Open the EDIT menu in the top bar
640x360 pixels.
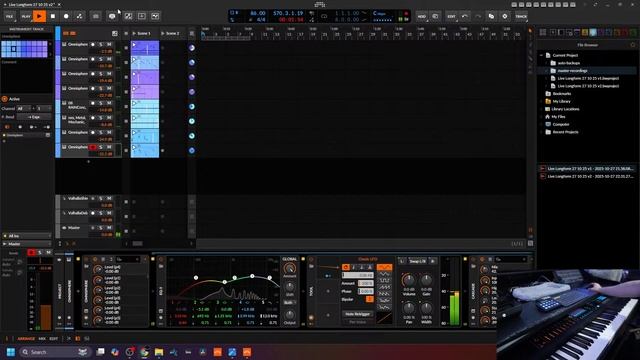[451, 16]
